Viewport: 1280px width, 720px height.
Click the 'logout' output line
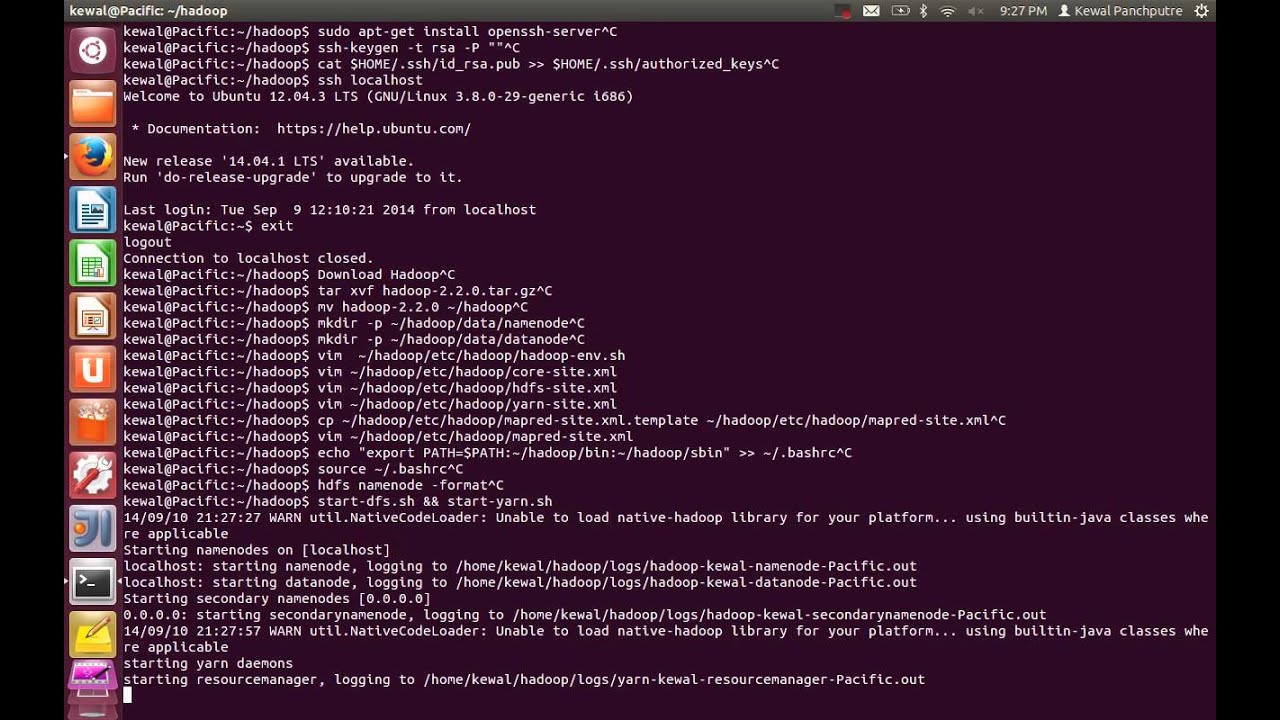coord(147,242)
